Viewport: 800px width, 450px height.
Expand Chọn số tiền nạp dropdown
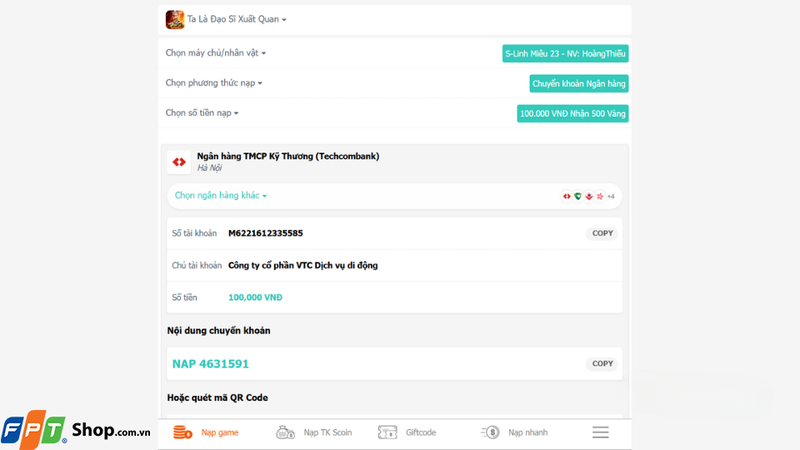pyautogui.click(x=202, y=113)
